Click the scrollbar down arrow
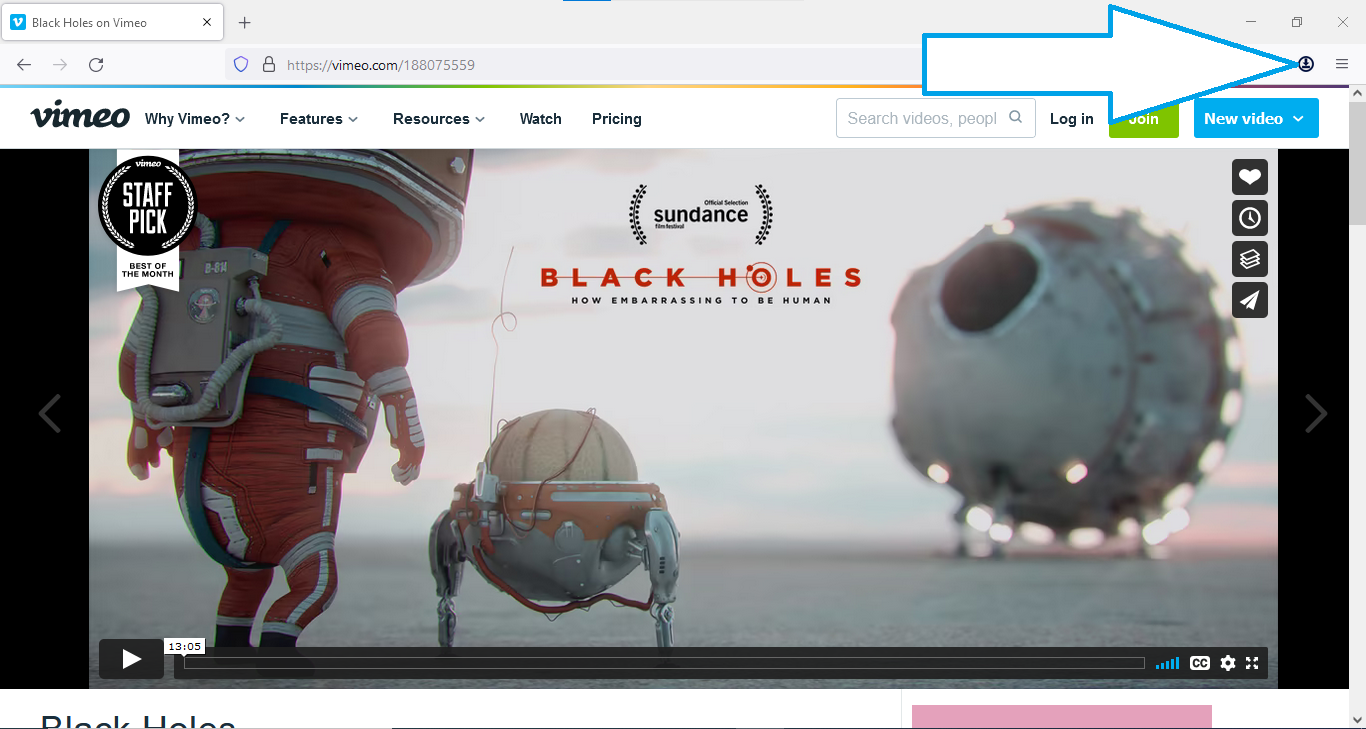 point(1357,720)
